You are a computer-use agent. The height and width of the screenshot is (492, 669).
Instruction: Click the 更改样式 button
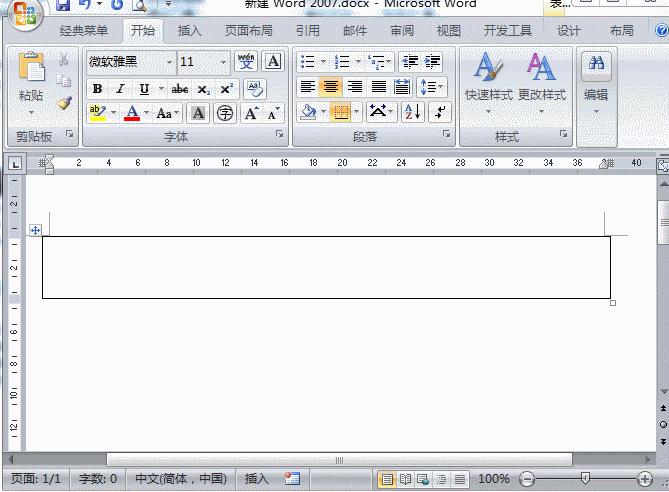click(541, 79)
